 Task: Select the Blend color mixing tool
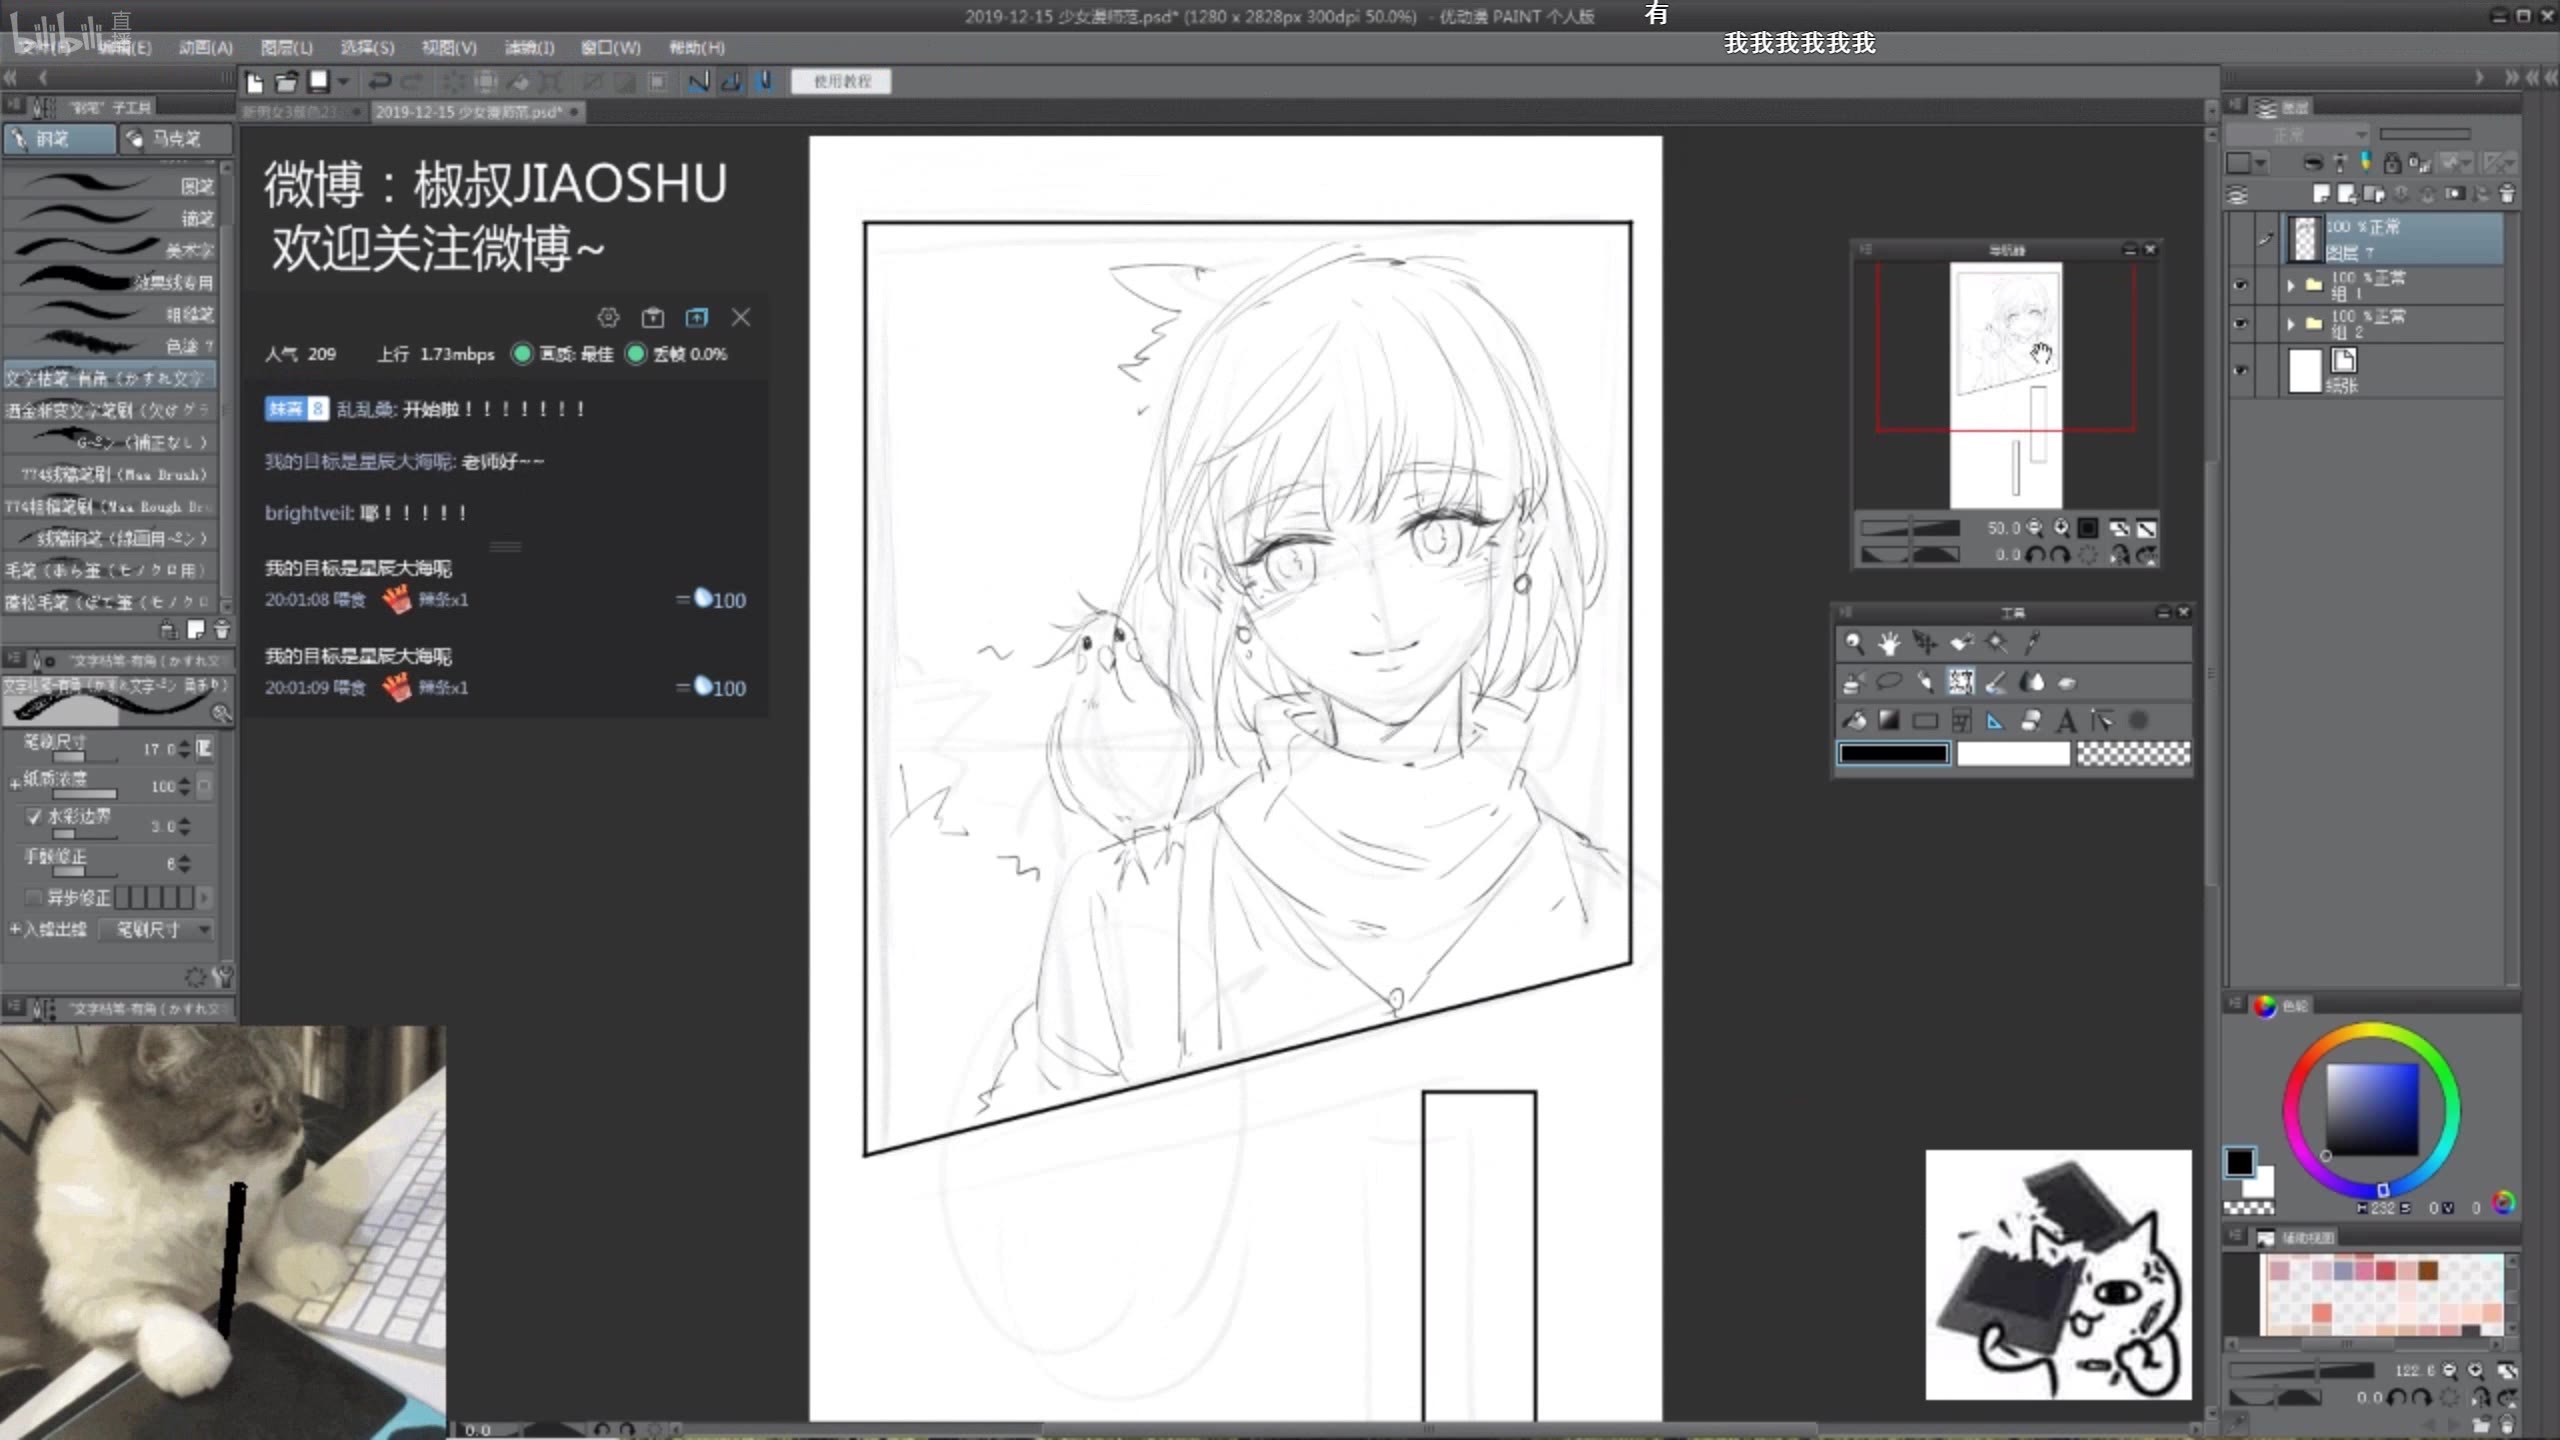2032,683
